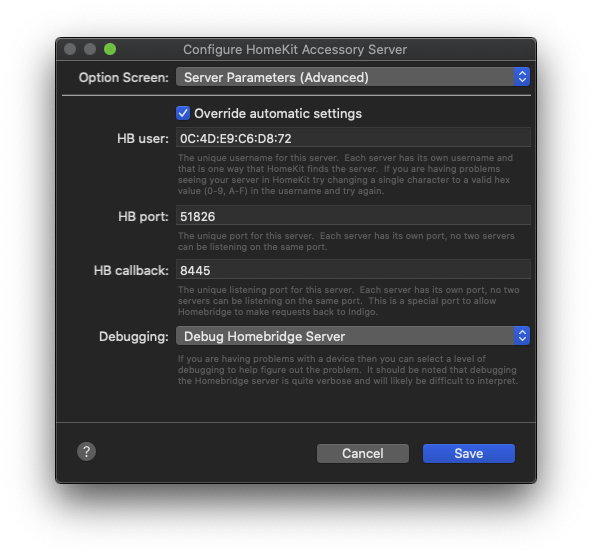Click the Save button
The width and height of the screenshot is (592, 557).
coord(469,453)
